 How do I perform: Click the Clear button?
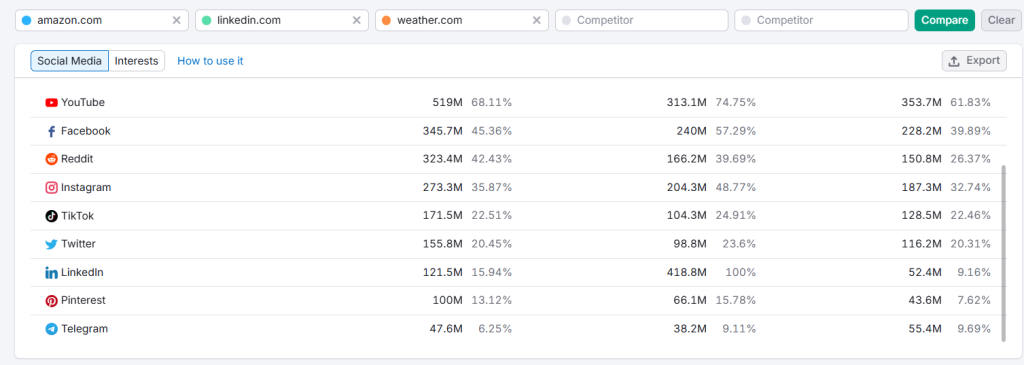(1001, 20)
